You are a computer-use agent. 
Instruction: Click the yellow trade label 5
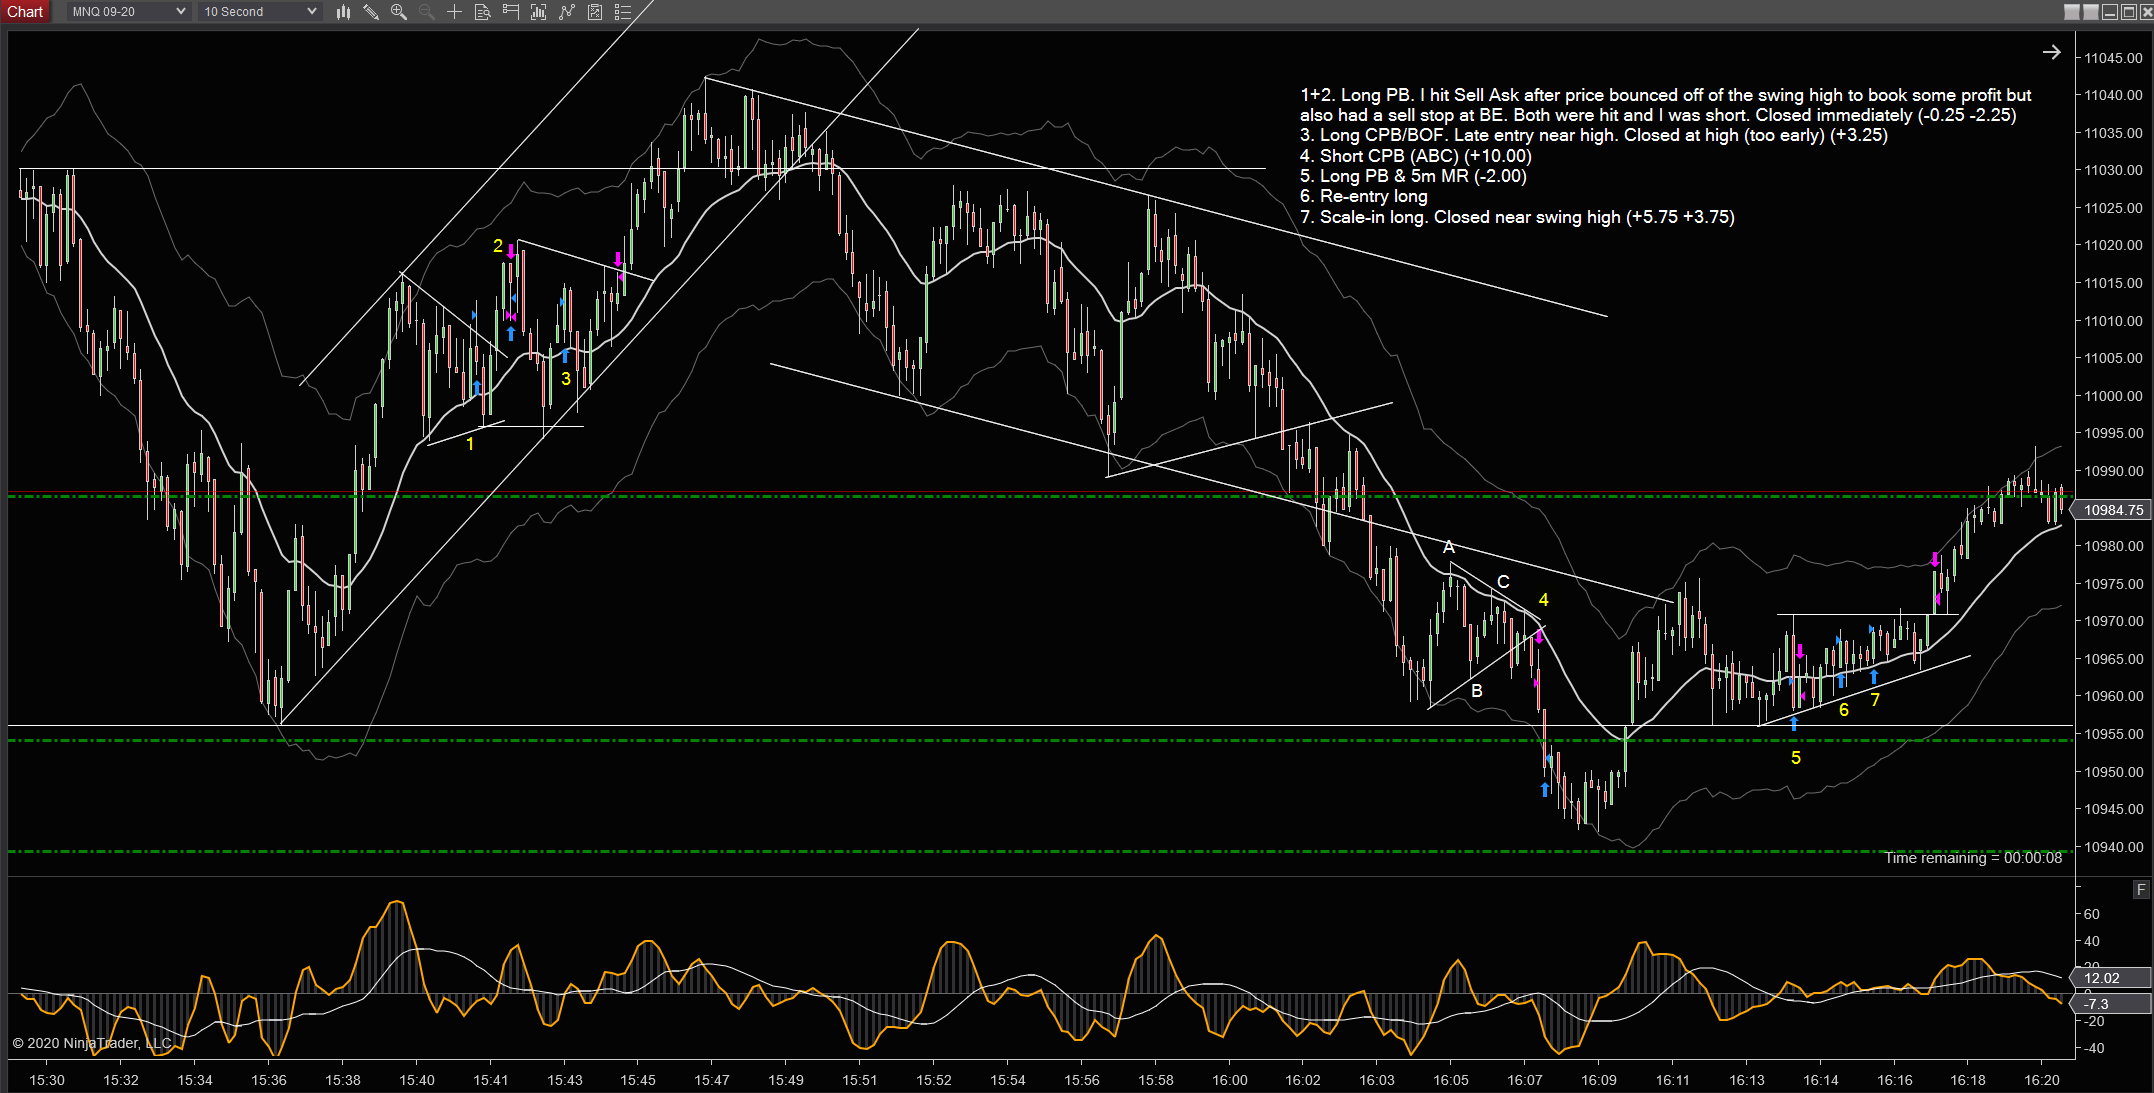[1796, 758]
